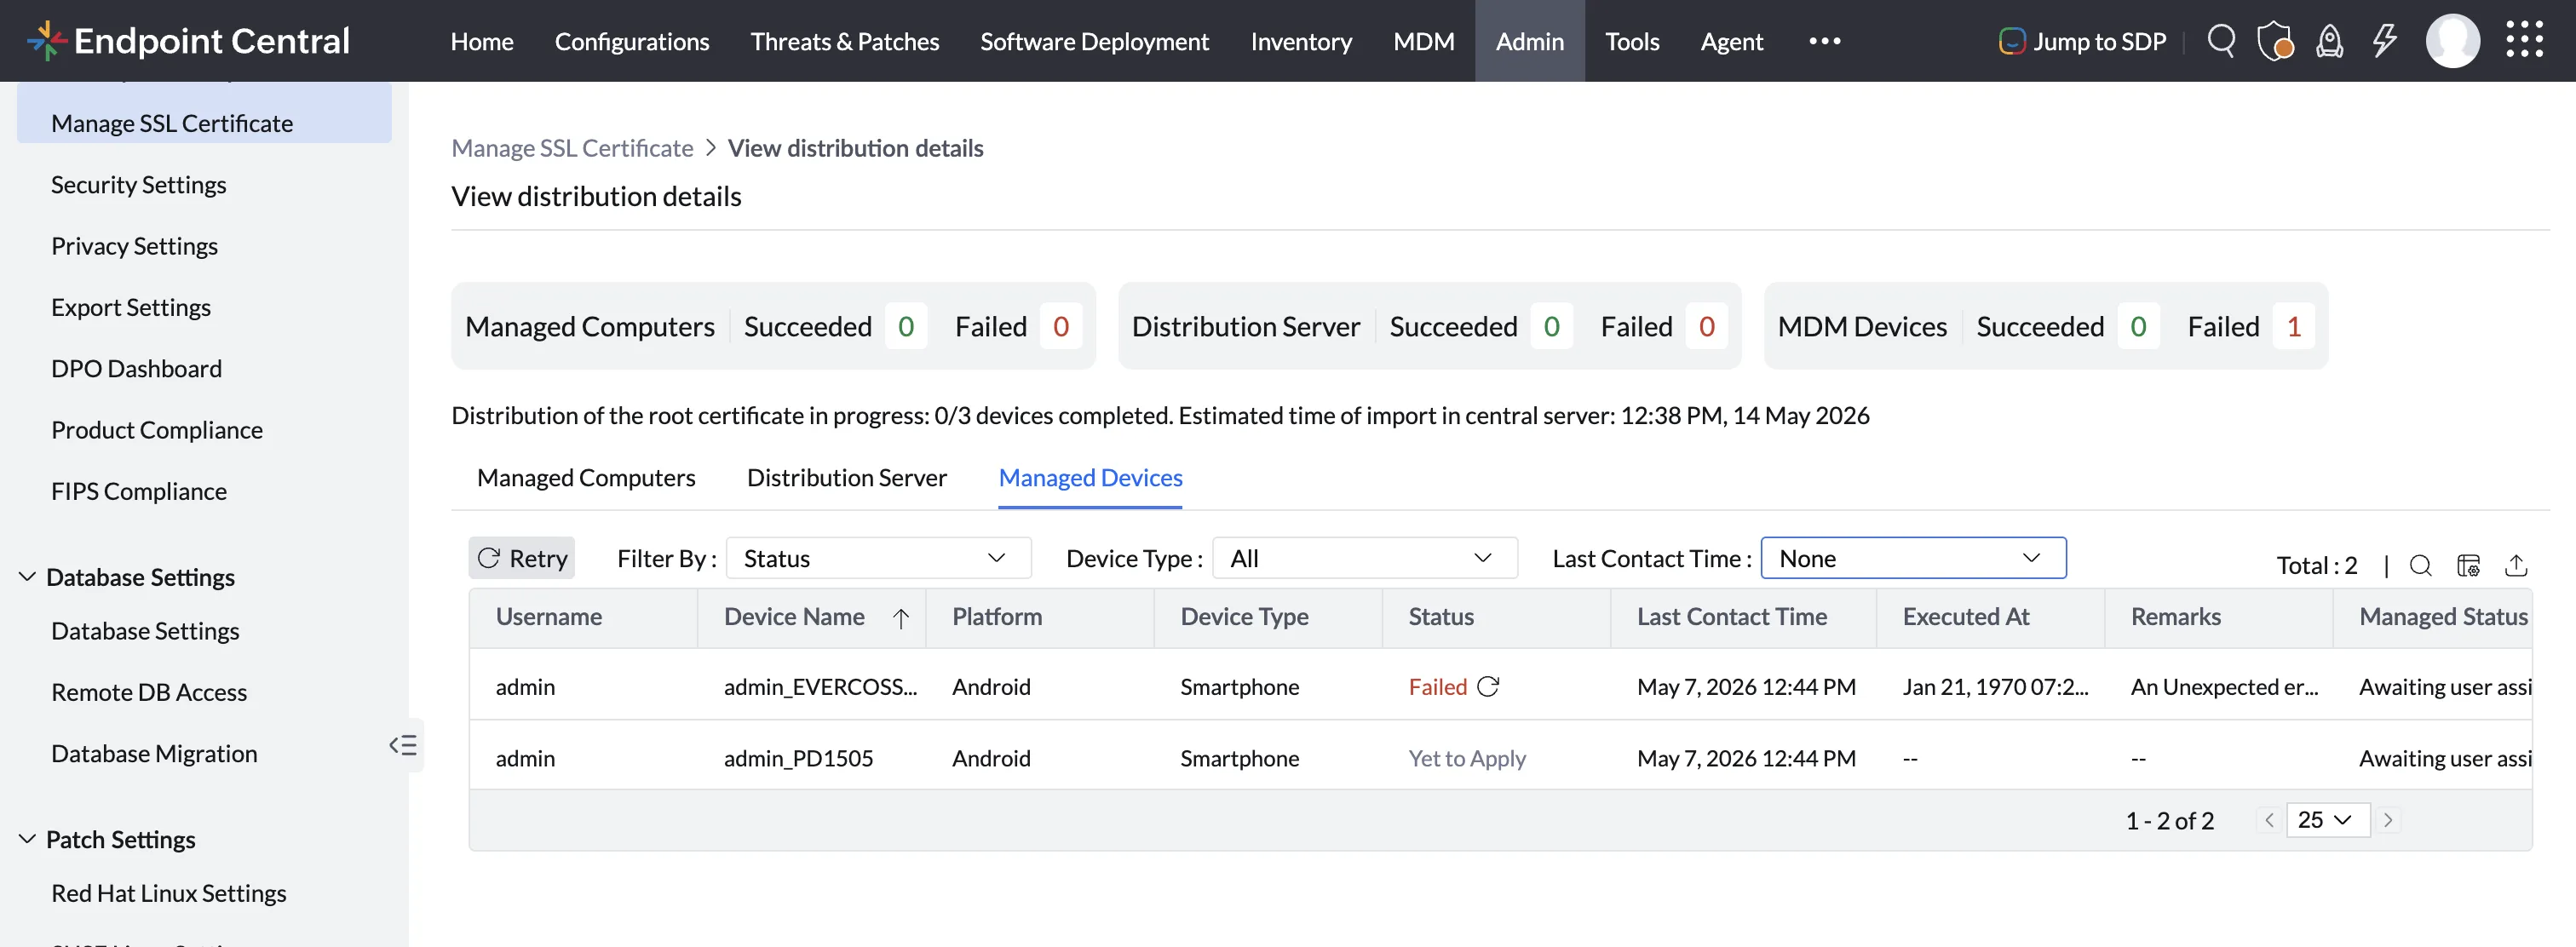This screenshot has height=947, width=2576.
Task: Open Manage SSL Certificate in sidebar
Action: pyautogui.click(x=204, y=123)
